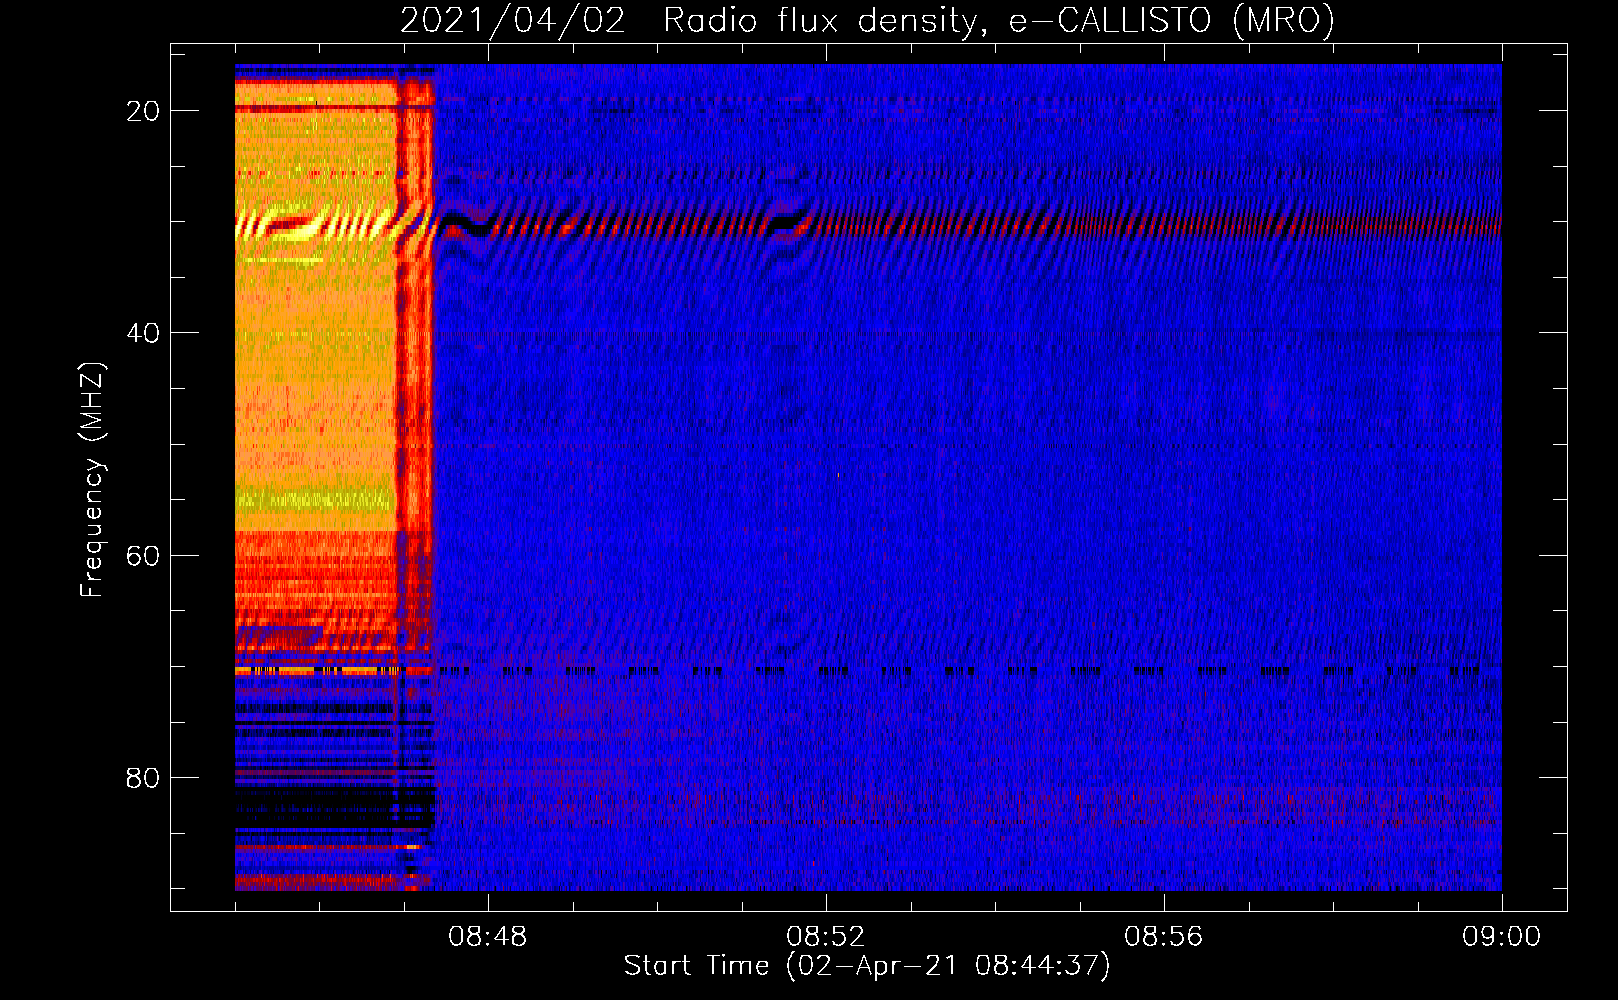1618x1000 pixels.
Task: Click the 'Frequency (MHZ)' axis label
Action: click(92, 480)
